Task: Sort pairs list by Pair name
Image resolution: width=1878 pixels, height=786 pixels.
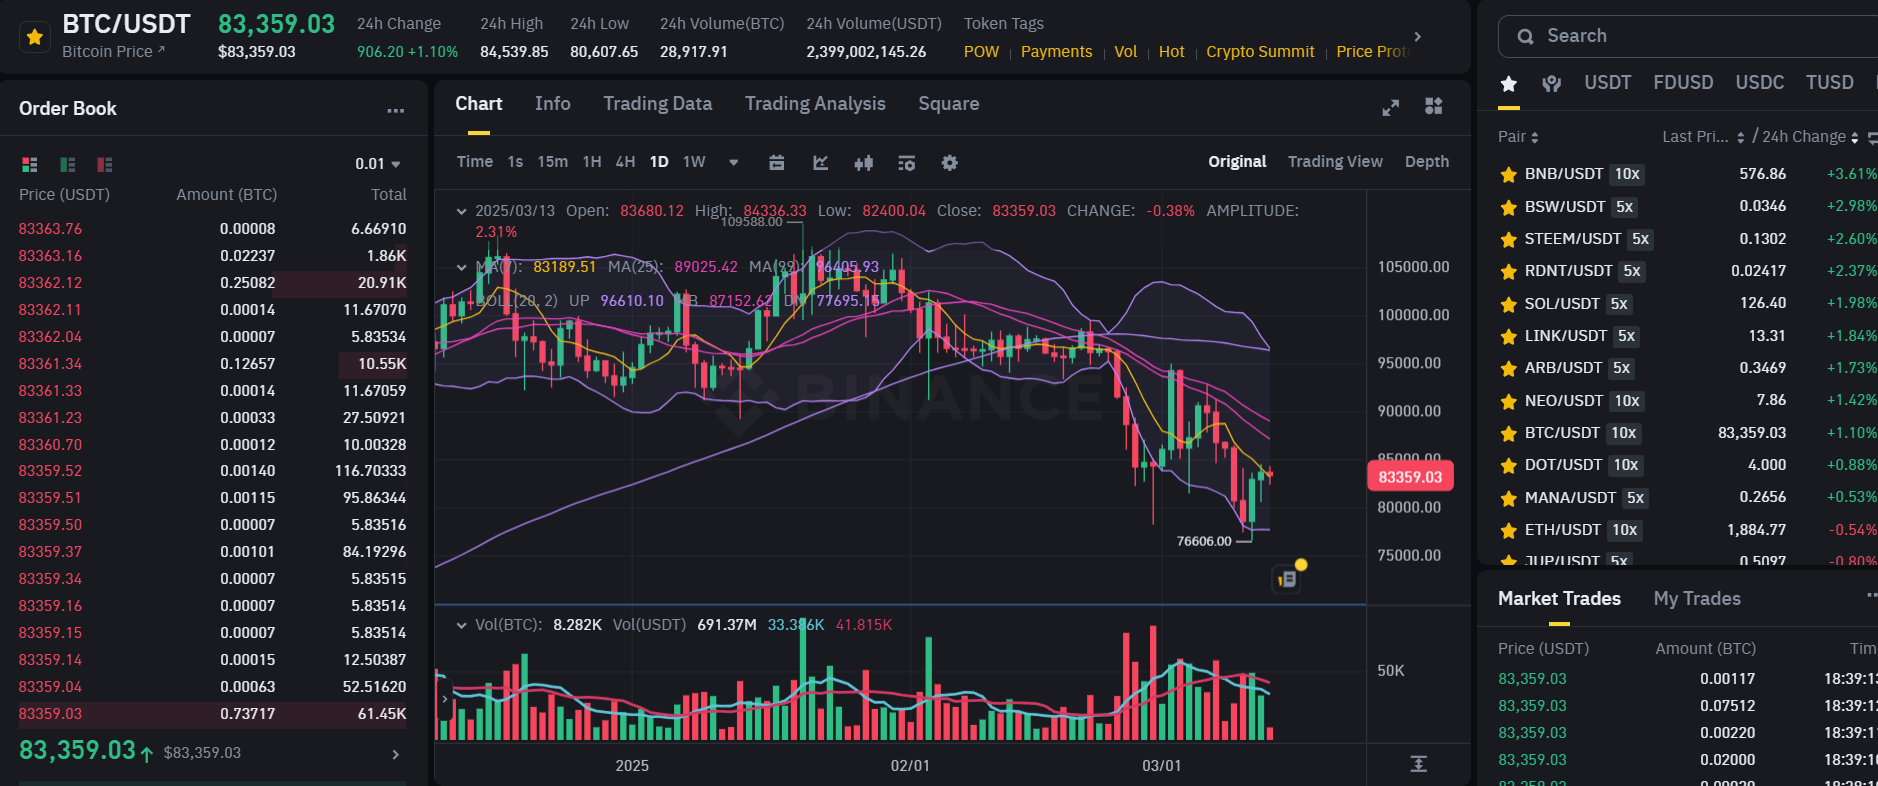Action: (x=1518, y=137)
